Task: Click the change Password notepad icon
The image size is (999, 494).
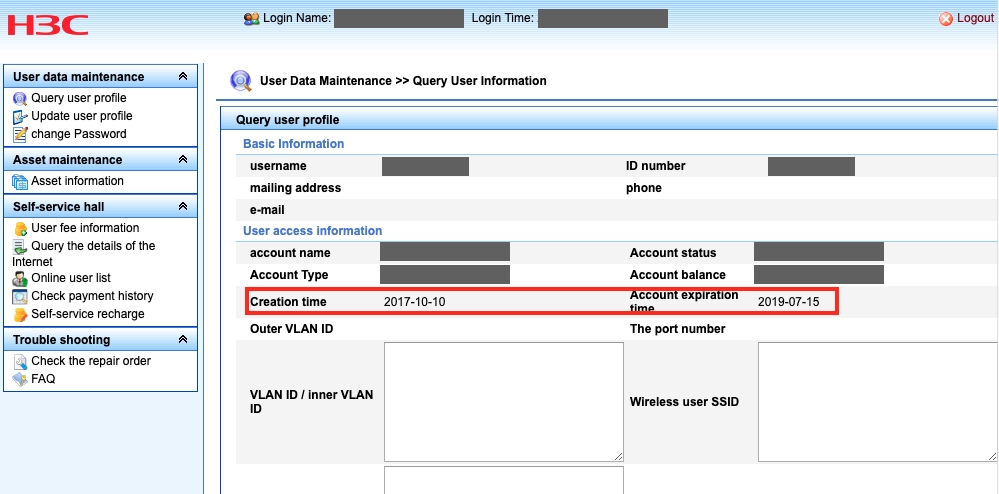Action: tap(20, 134)
